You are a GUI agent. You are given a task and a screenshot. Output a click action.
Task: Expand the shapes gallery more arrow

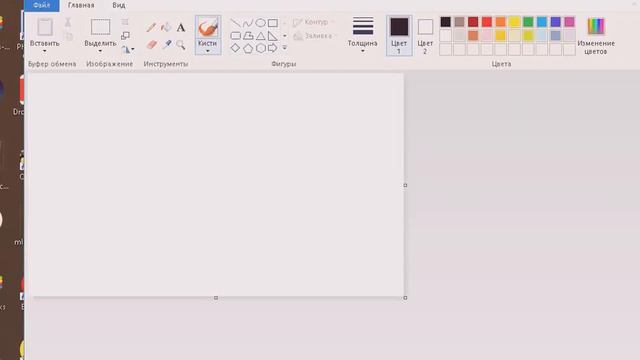click(284, 48)
